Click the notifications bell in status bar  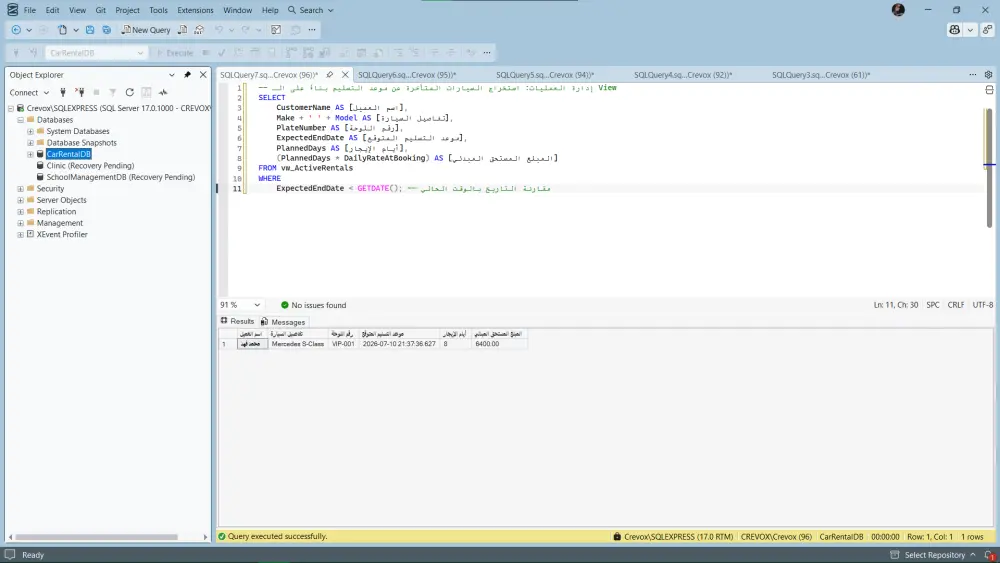pyautogui.click(x=989, y=555)
